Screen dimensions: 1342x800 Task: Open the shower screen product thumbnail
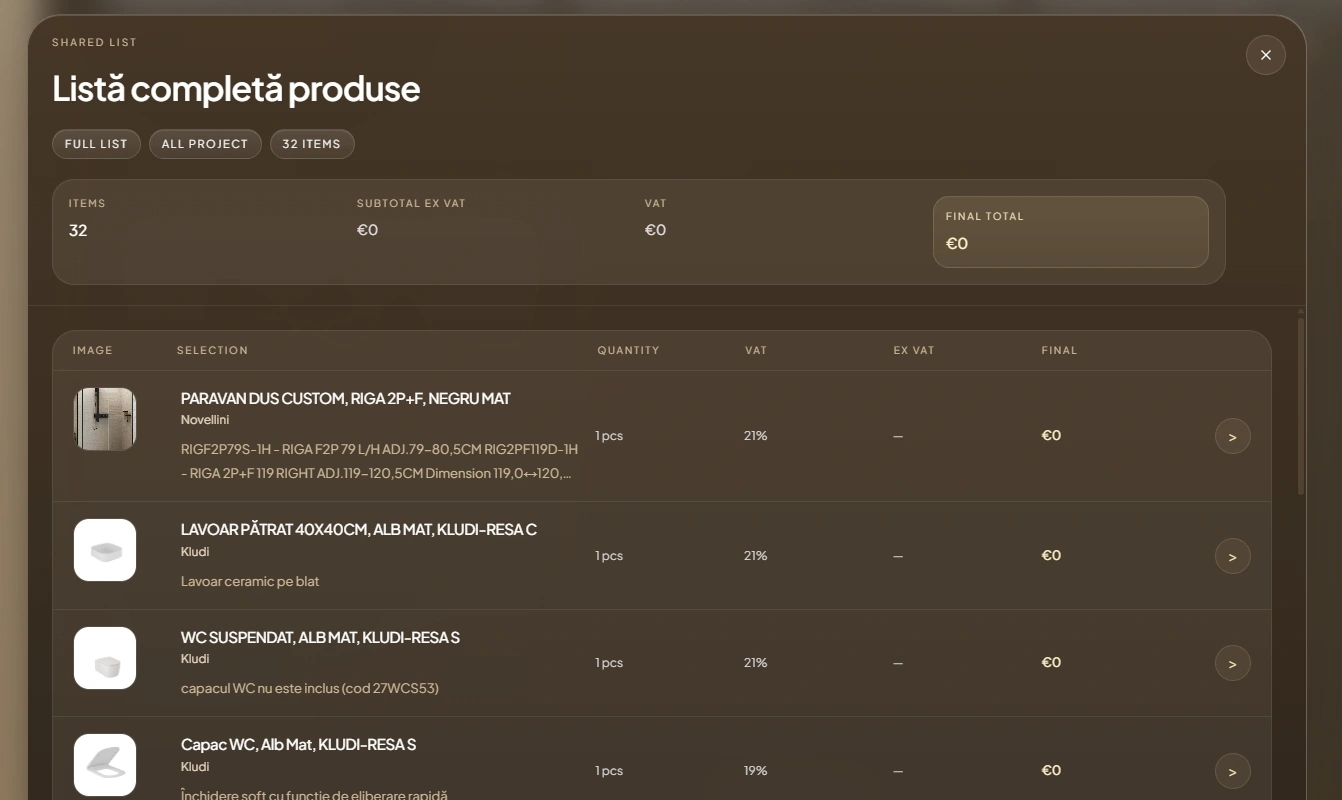(x=105, y=419)
